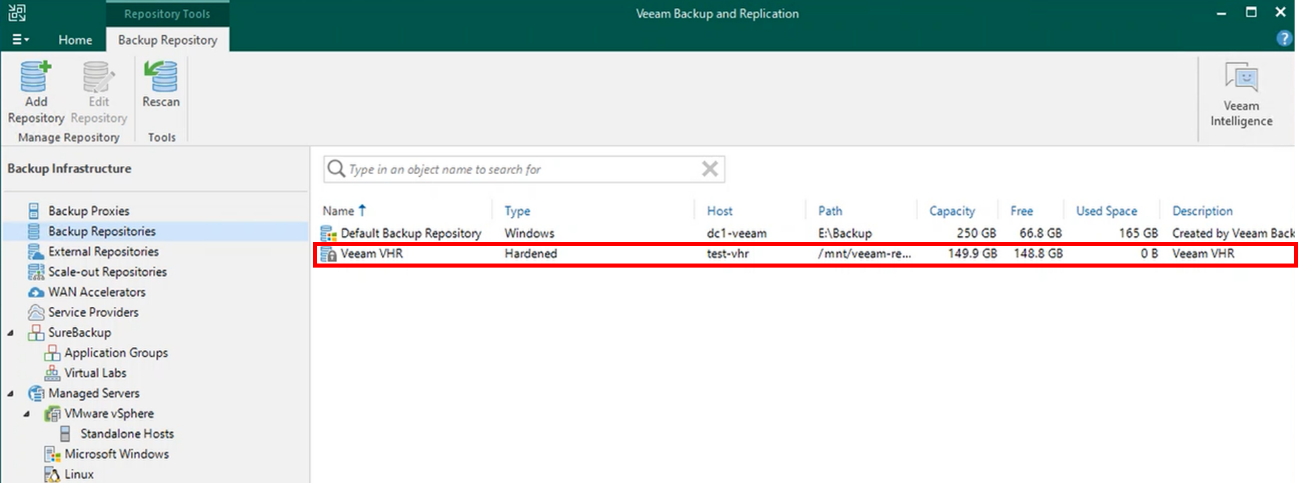Click the Repository Tools contextual tab
Viewport: 1298px width, 483px height.
point(167,14)
